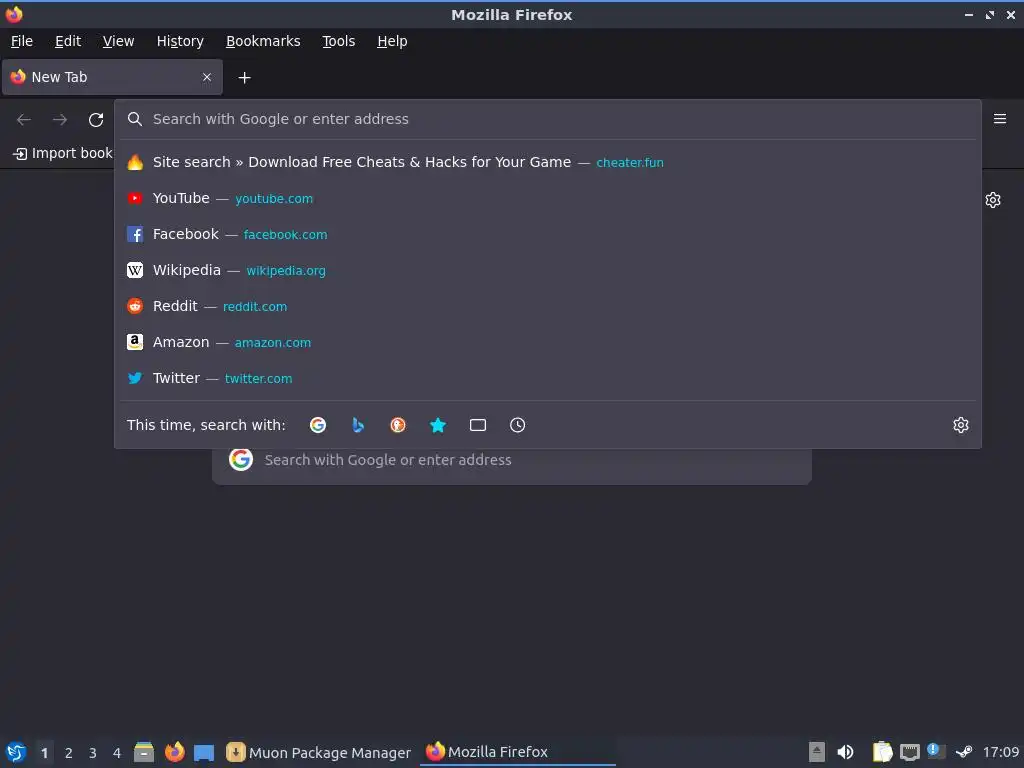This screenshot has width=1024, height=768.
Task: Open the View menu
Action: tap(118, 41)
